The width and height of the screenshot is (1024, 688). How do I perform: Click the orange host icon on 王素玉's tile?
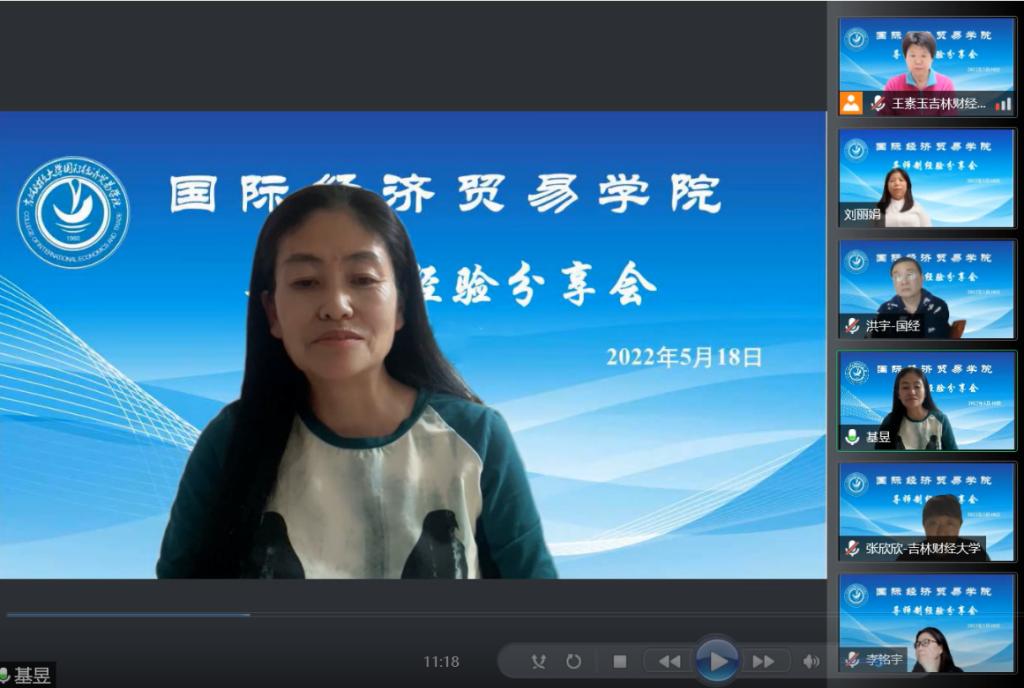(x=851, y=103)
